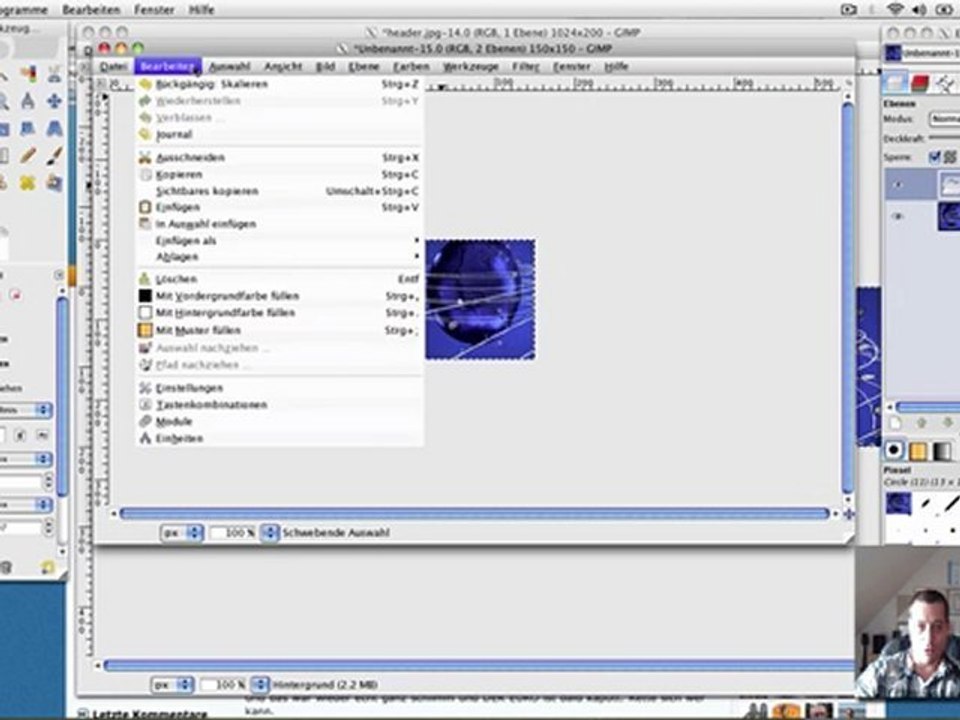Open the Paths tab in dock
The width and height of the screenshot is (960, 720).
click(x=946, y=83)
